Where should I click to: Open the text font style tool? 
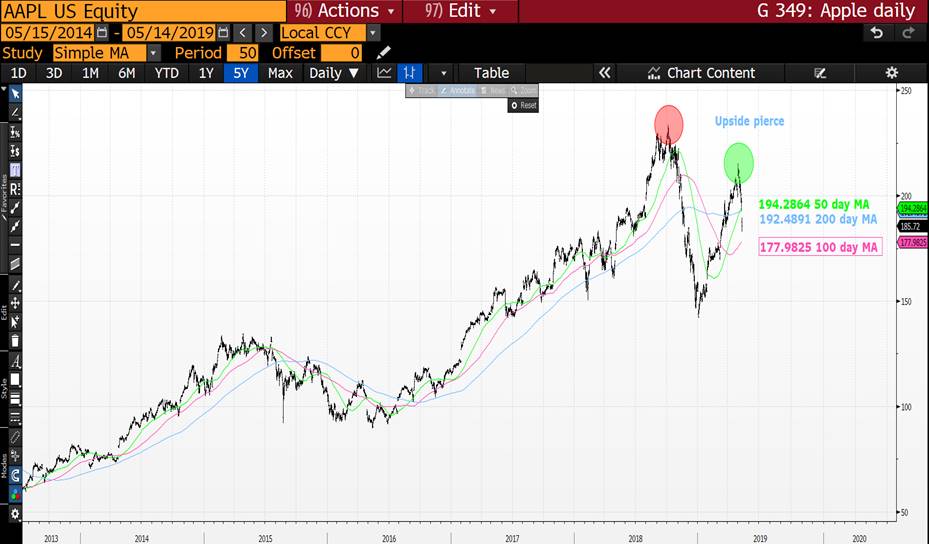pyautogui.click(x=15, y=361)
